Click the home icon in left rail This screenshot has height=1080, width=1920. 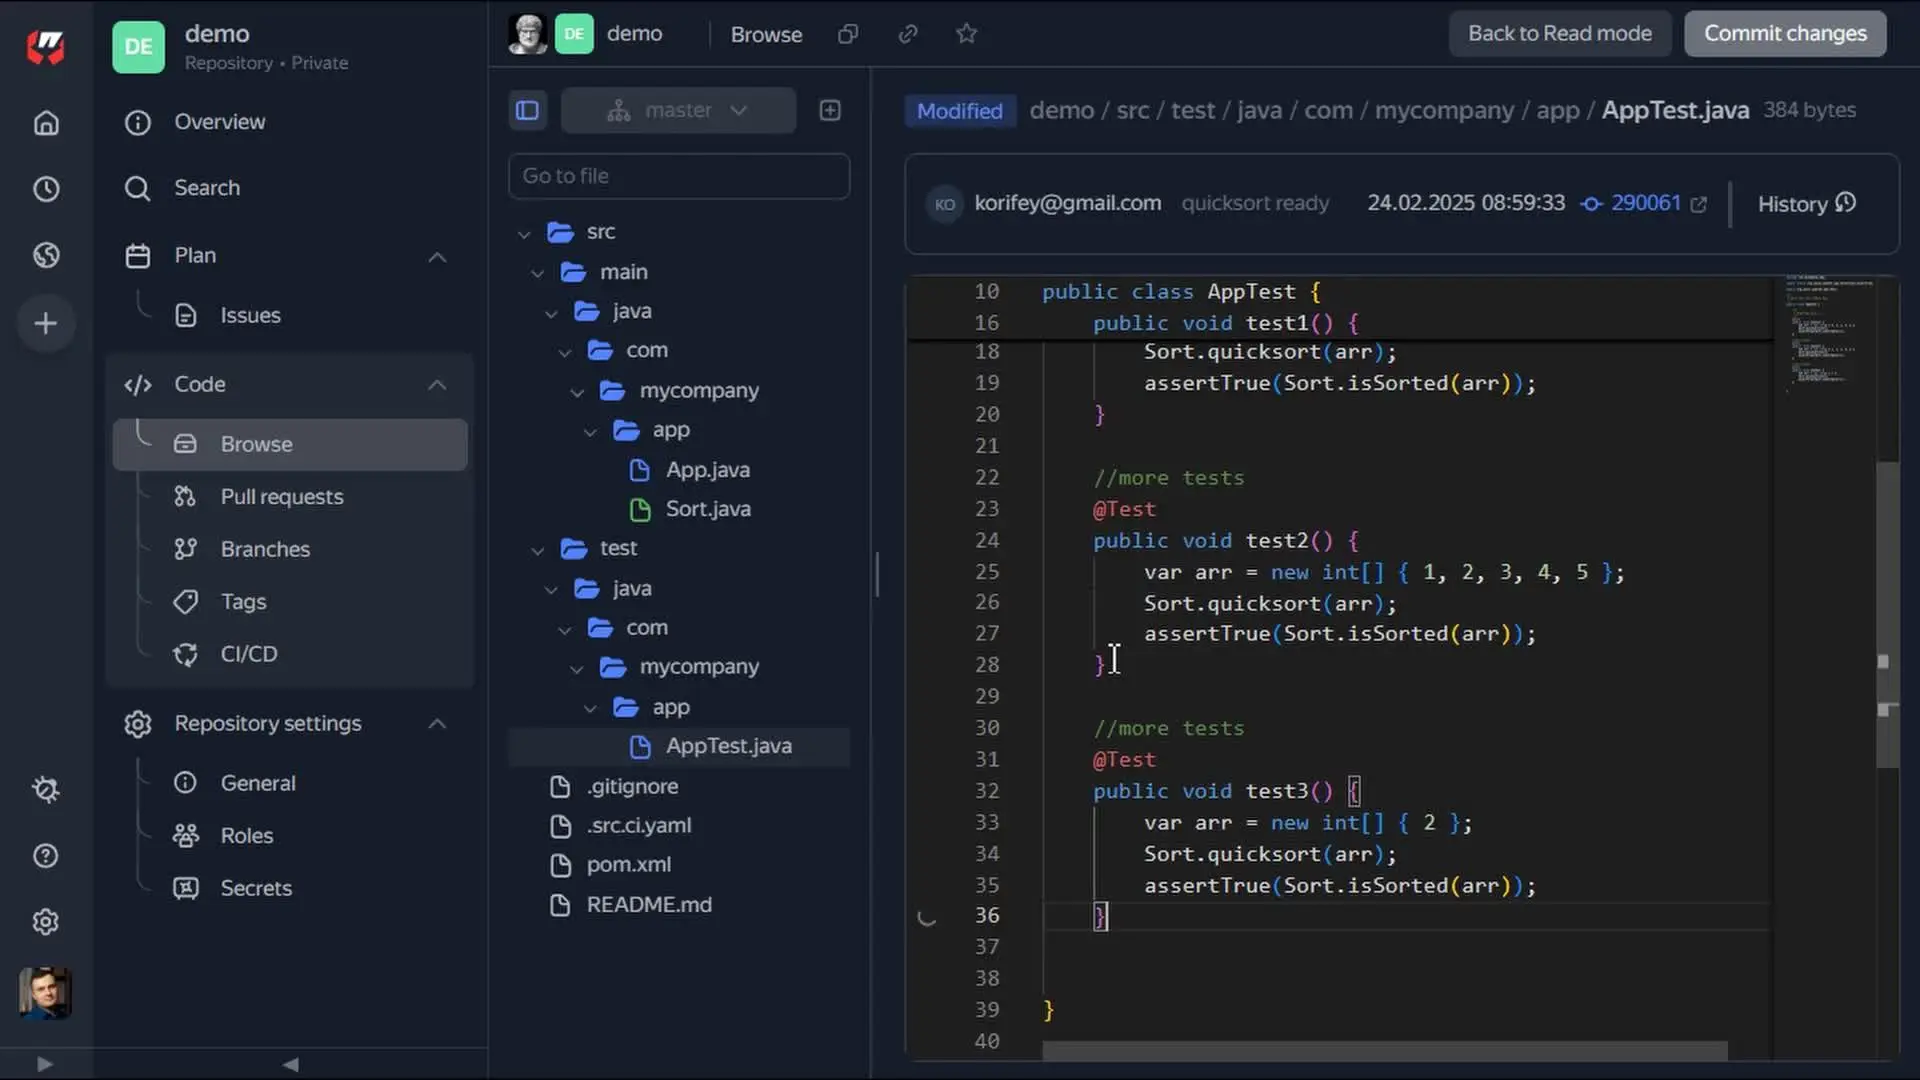click(46, 123)
